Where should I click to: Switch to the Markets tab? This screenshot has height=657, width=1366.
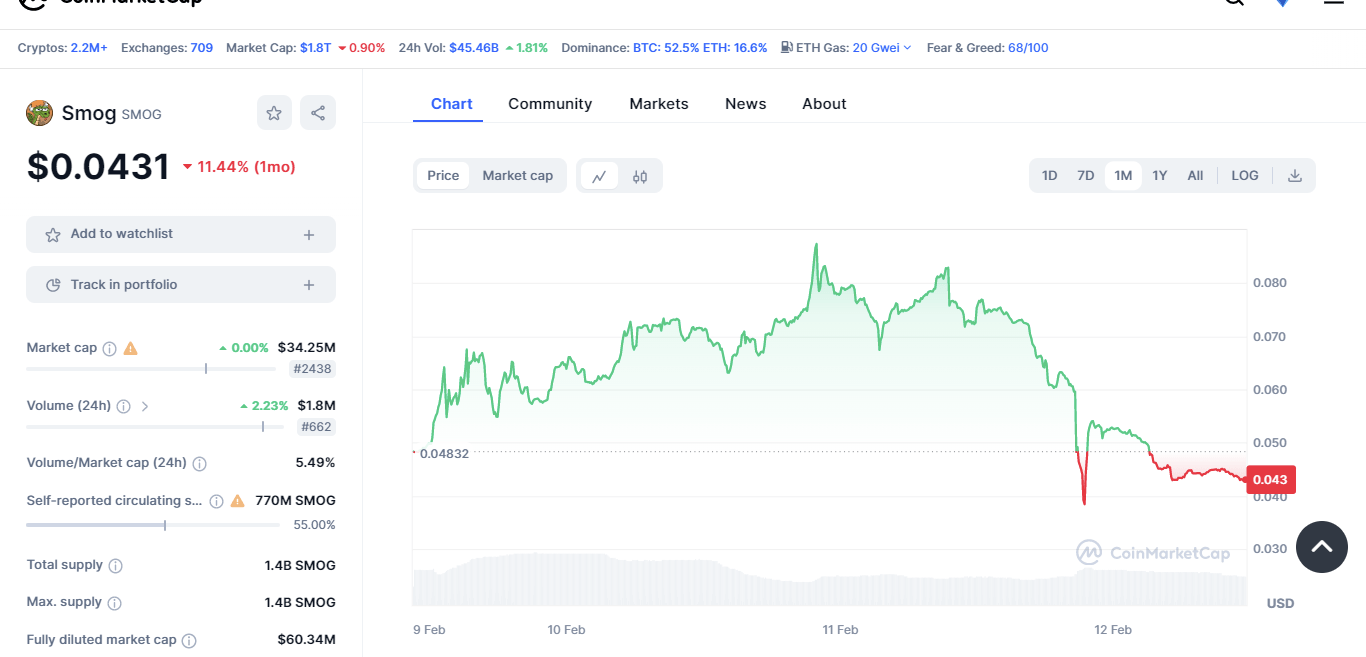(x=659, y=104)
